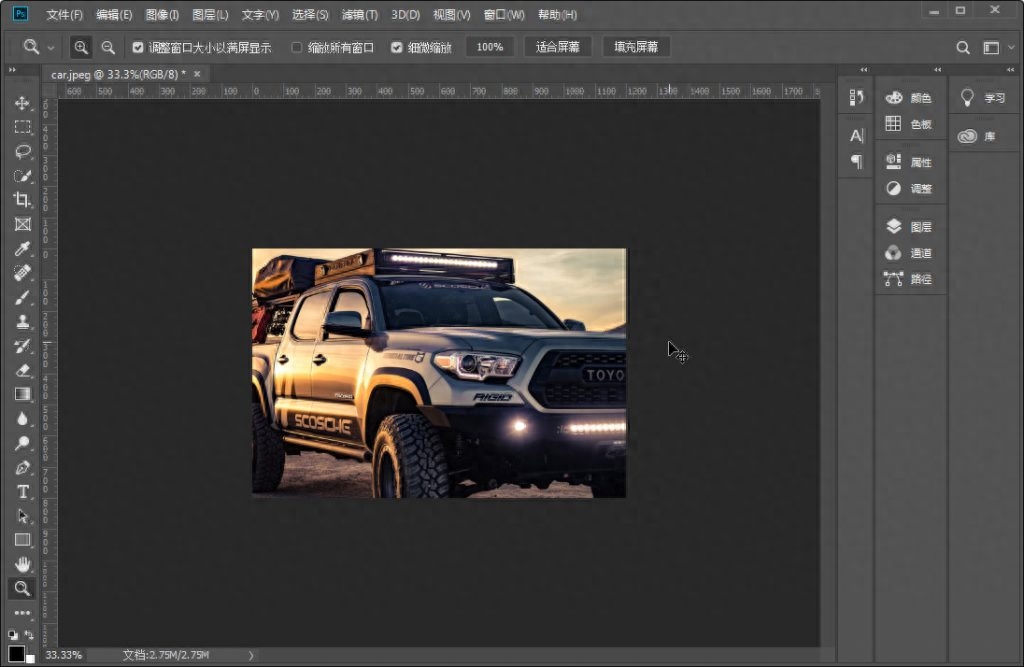
Task: Open the search icon in options bar
Action: click(963, 47)
